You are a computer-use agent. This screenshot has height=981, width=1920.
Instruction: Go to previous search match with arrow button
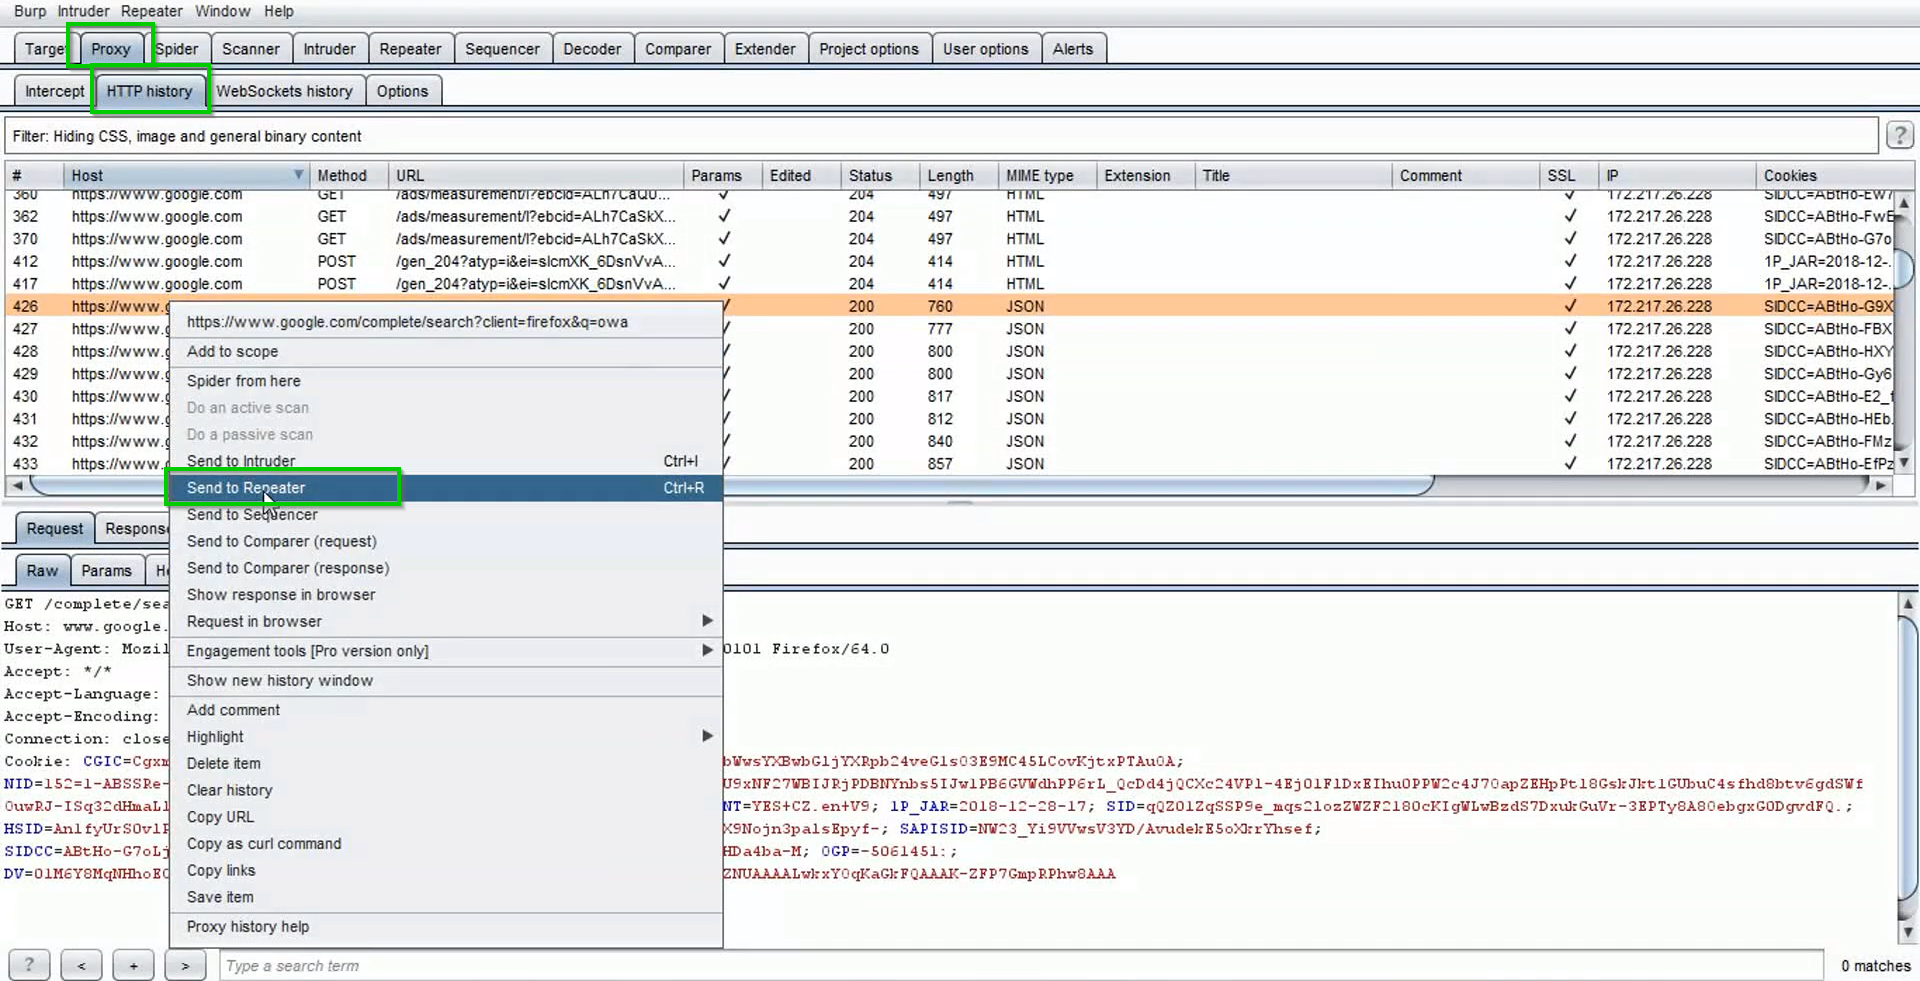81,964
